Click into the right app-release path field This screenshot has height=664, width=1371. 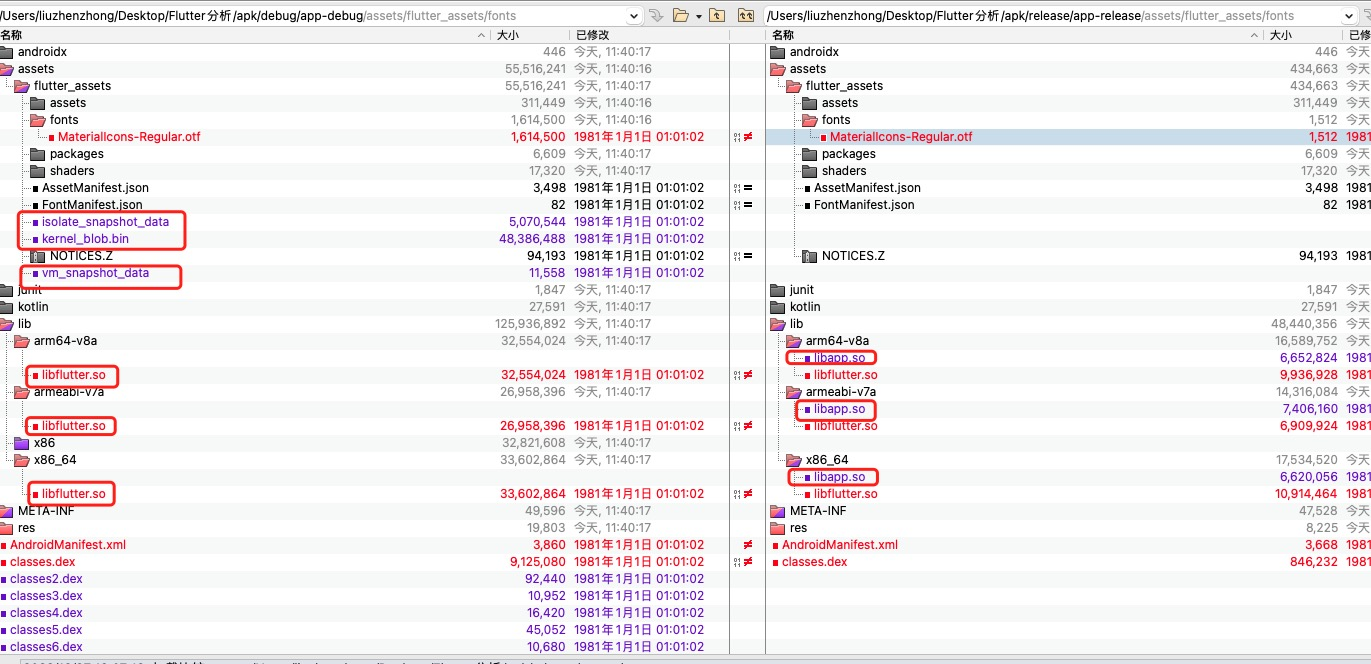tap(1060, 16)
